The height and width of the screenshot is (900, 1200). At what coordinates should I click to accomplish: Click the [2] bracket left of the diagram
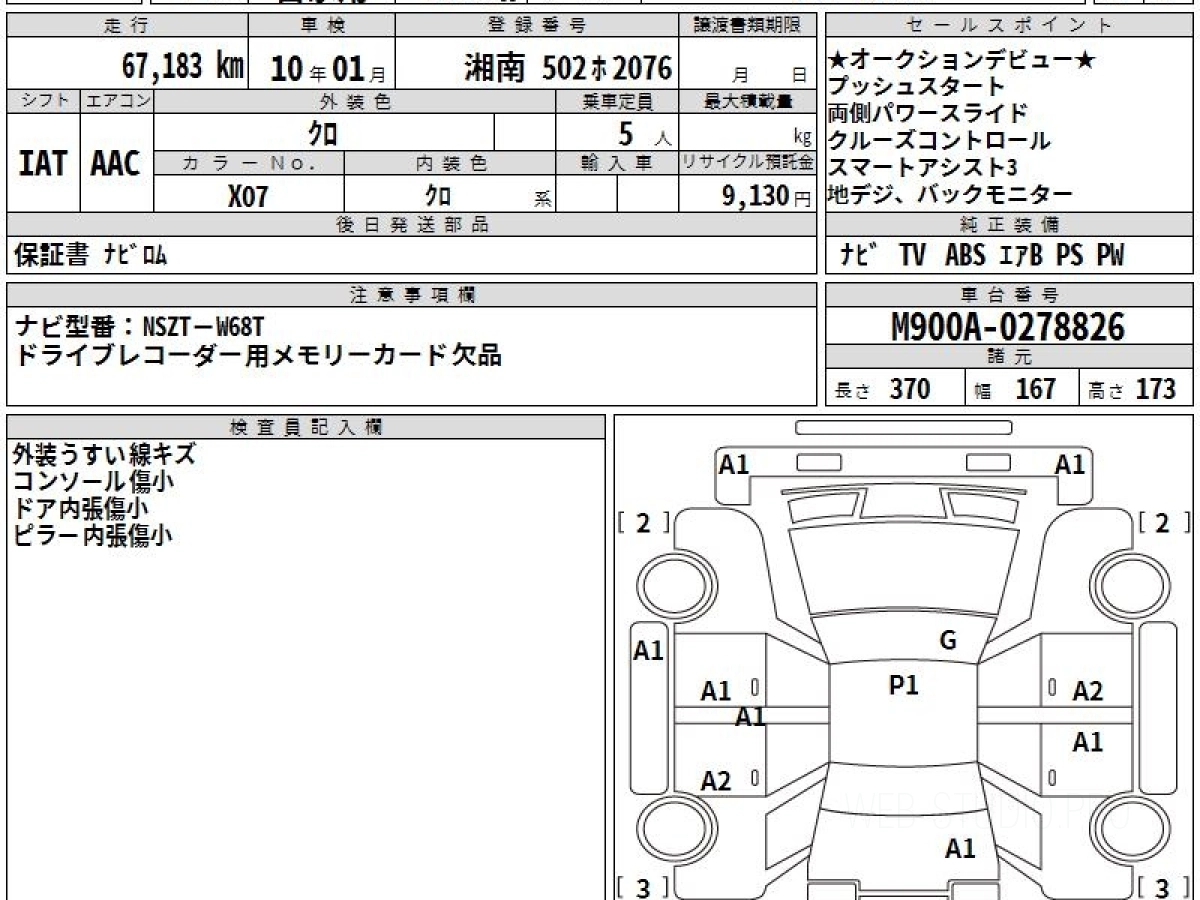[643, 522]
